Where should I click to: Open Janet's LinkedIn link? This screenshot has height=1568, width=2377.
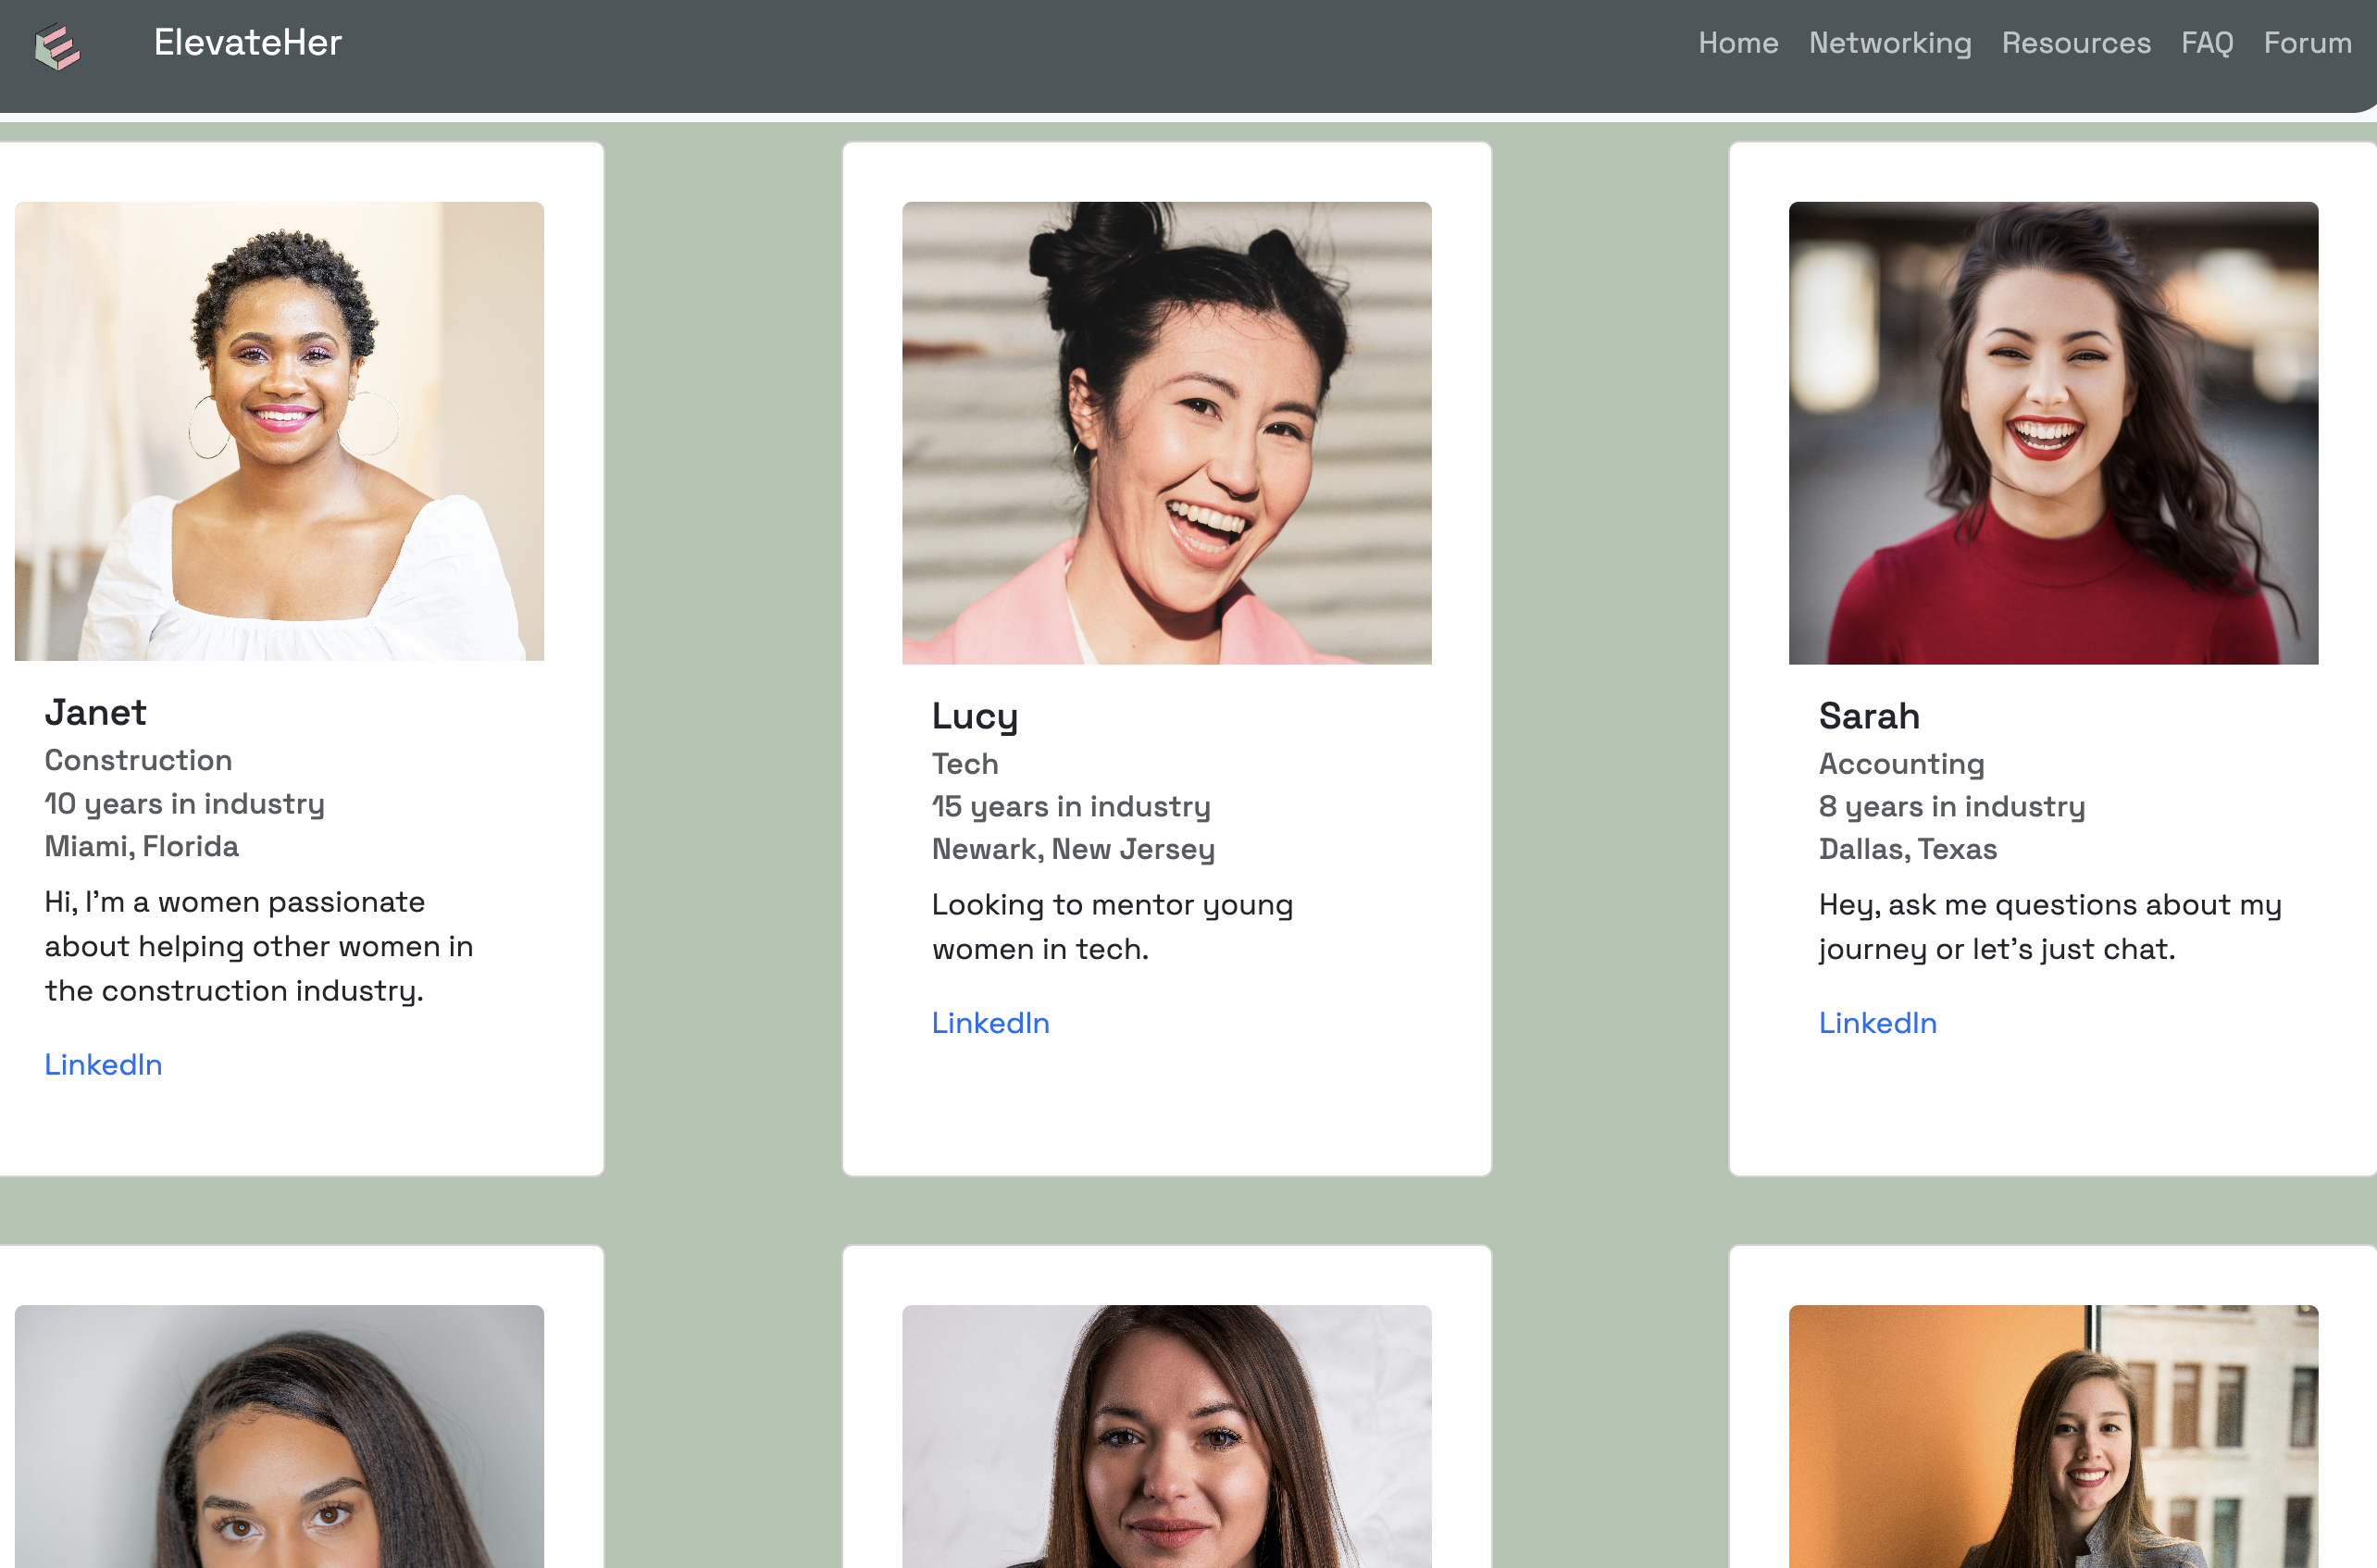103,1064
